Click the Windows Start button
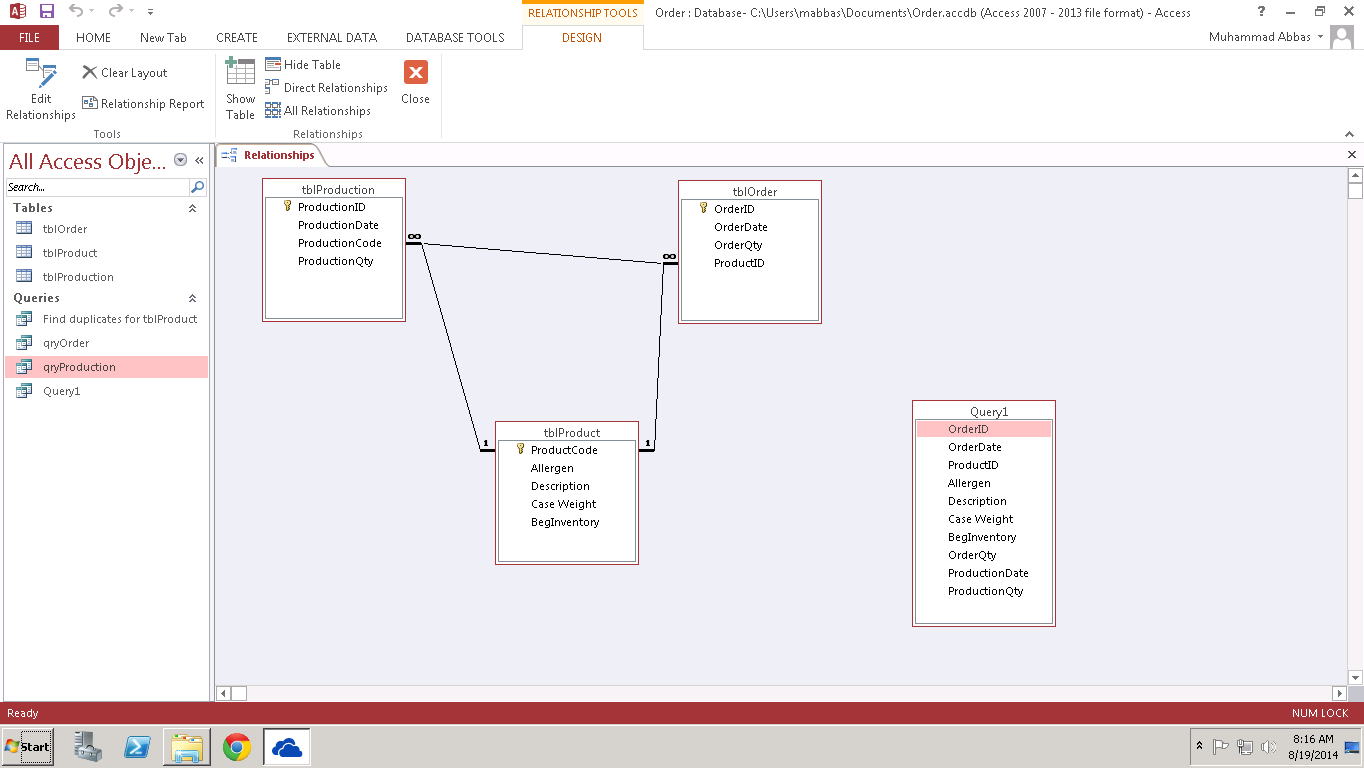The image size is (1364, 768). [x=28, y=747]
